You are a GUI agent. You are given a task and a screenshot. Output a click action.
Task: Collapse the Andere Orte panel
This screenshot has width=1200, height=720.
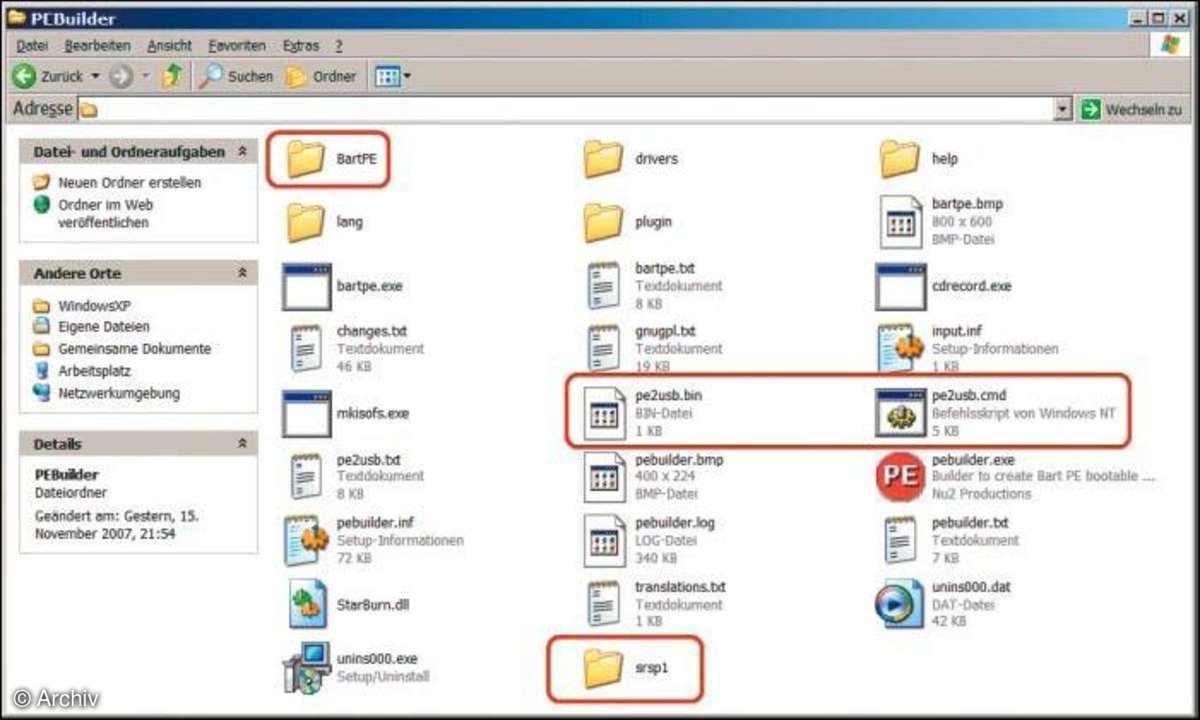242,273
